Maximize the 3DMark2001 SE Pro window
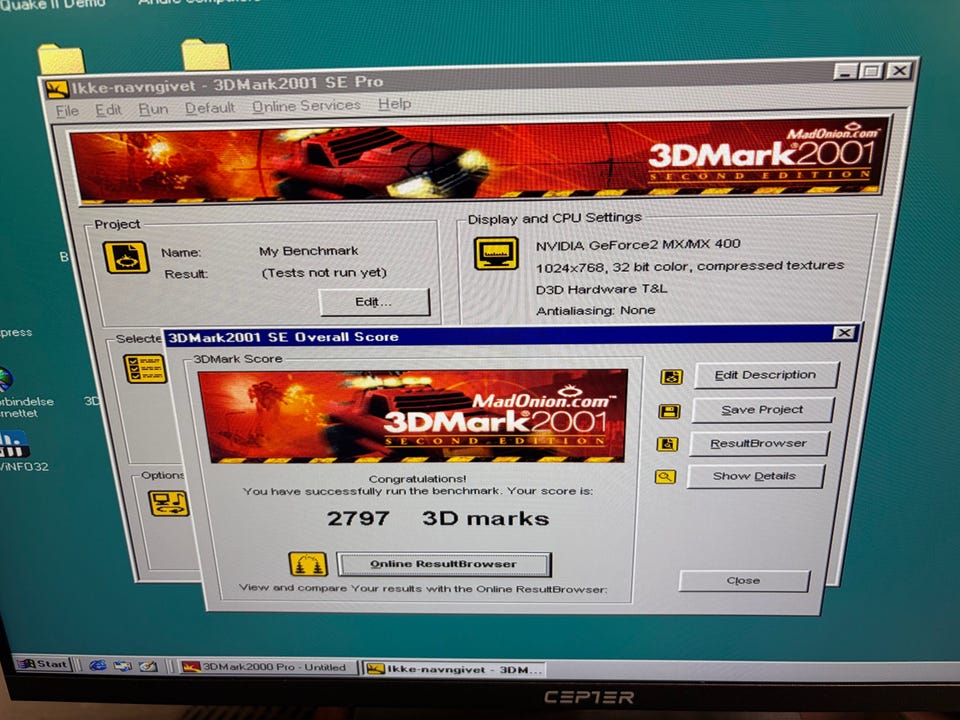960x720 pixels. point(872,71)
